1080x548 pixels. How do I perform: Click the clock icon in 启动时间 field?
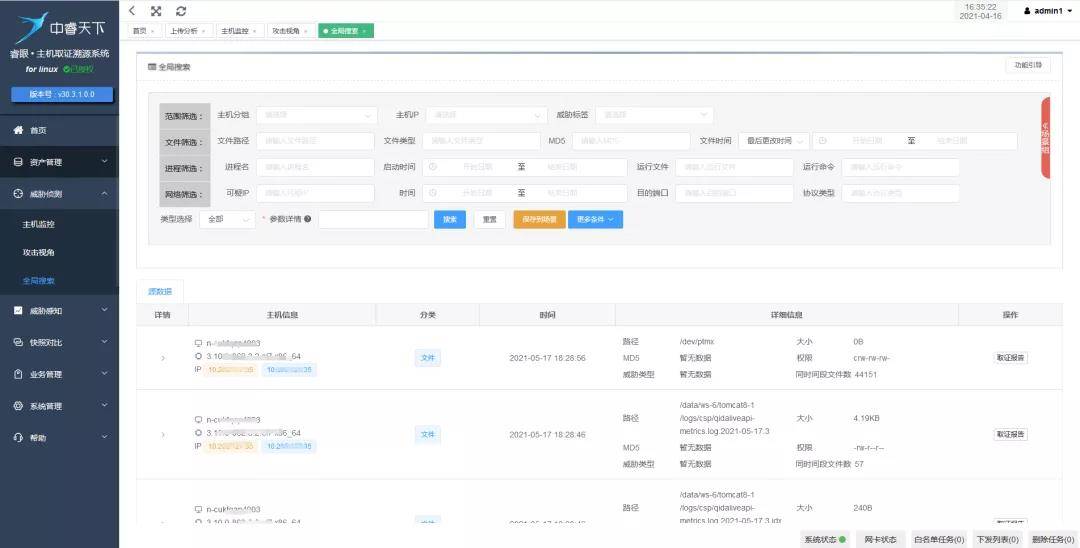point(433,167)
